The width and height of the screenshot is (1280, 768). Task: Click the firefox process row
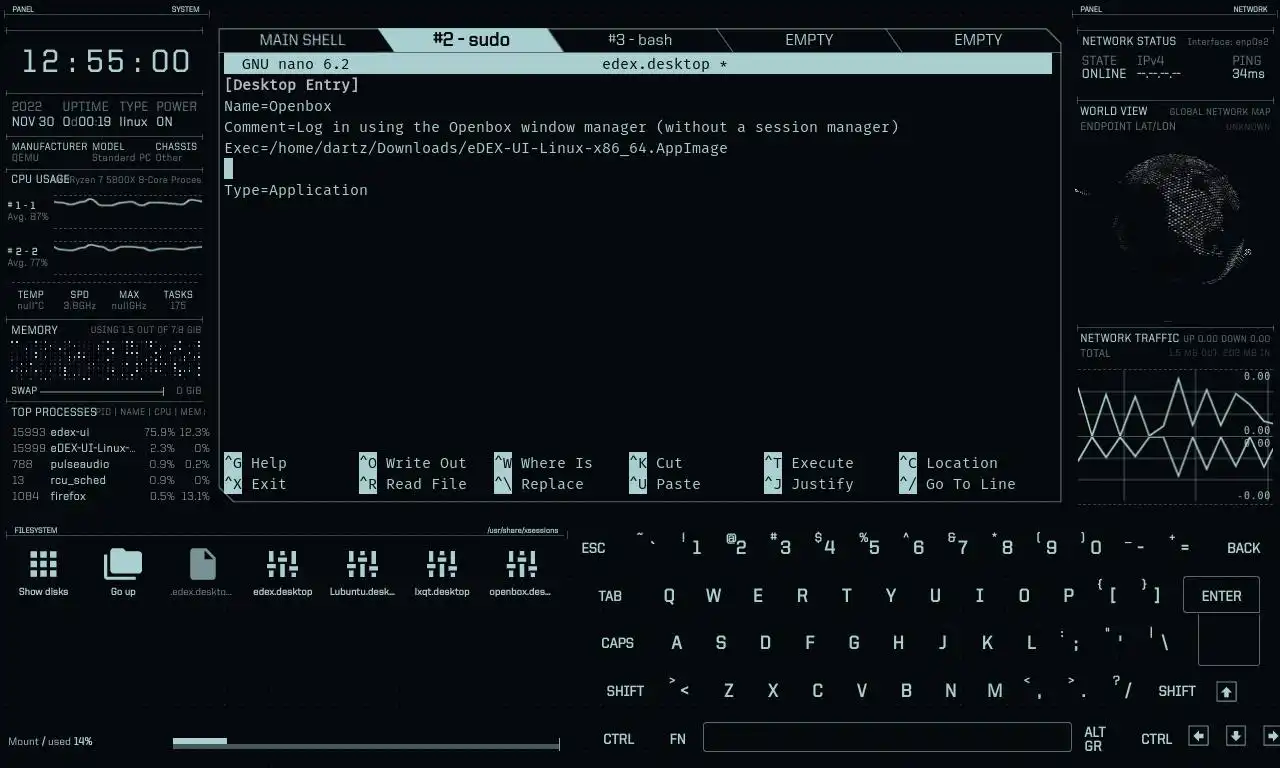[110, 496]
